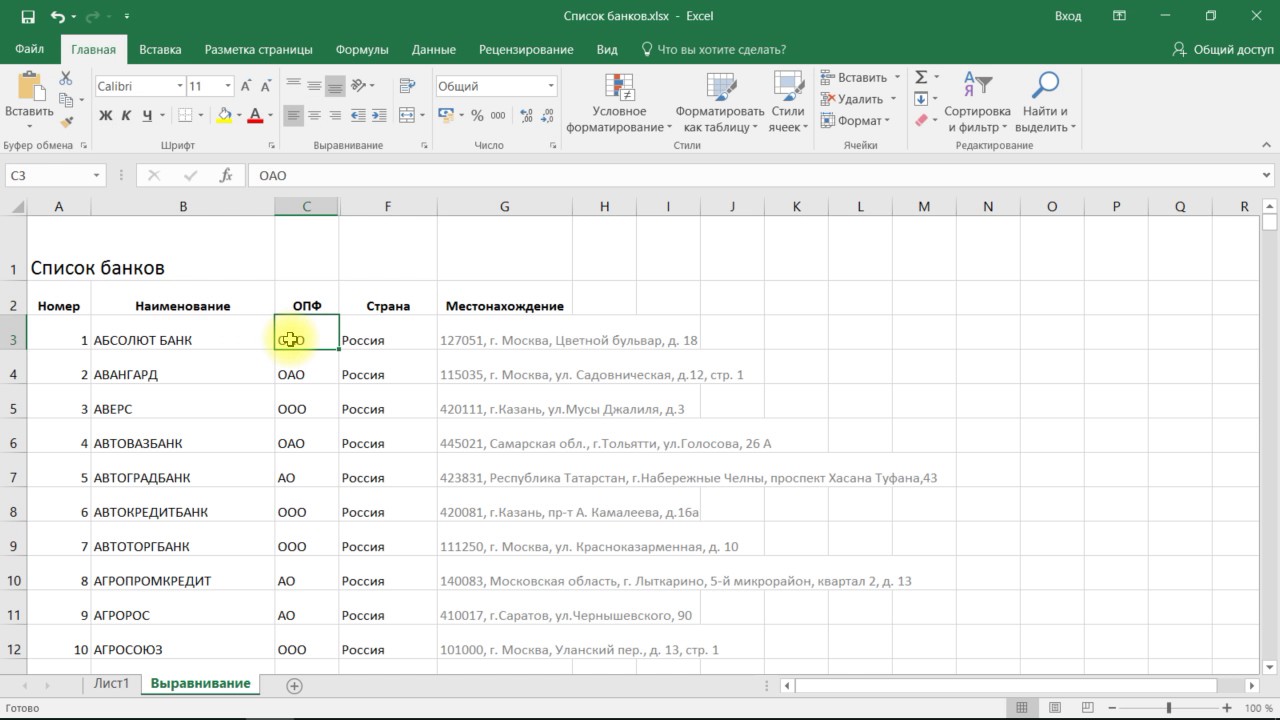Screen dimensions: 1280x720
Task: Open Сортировка и фильтр options
Action: (977, 103)
